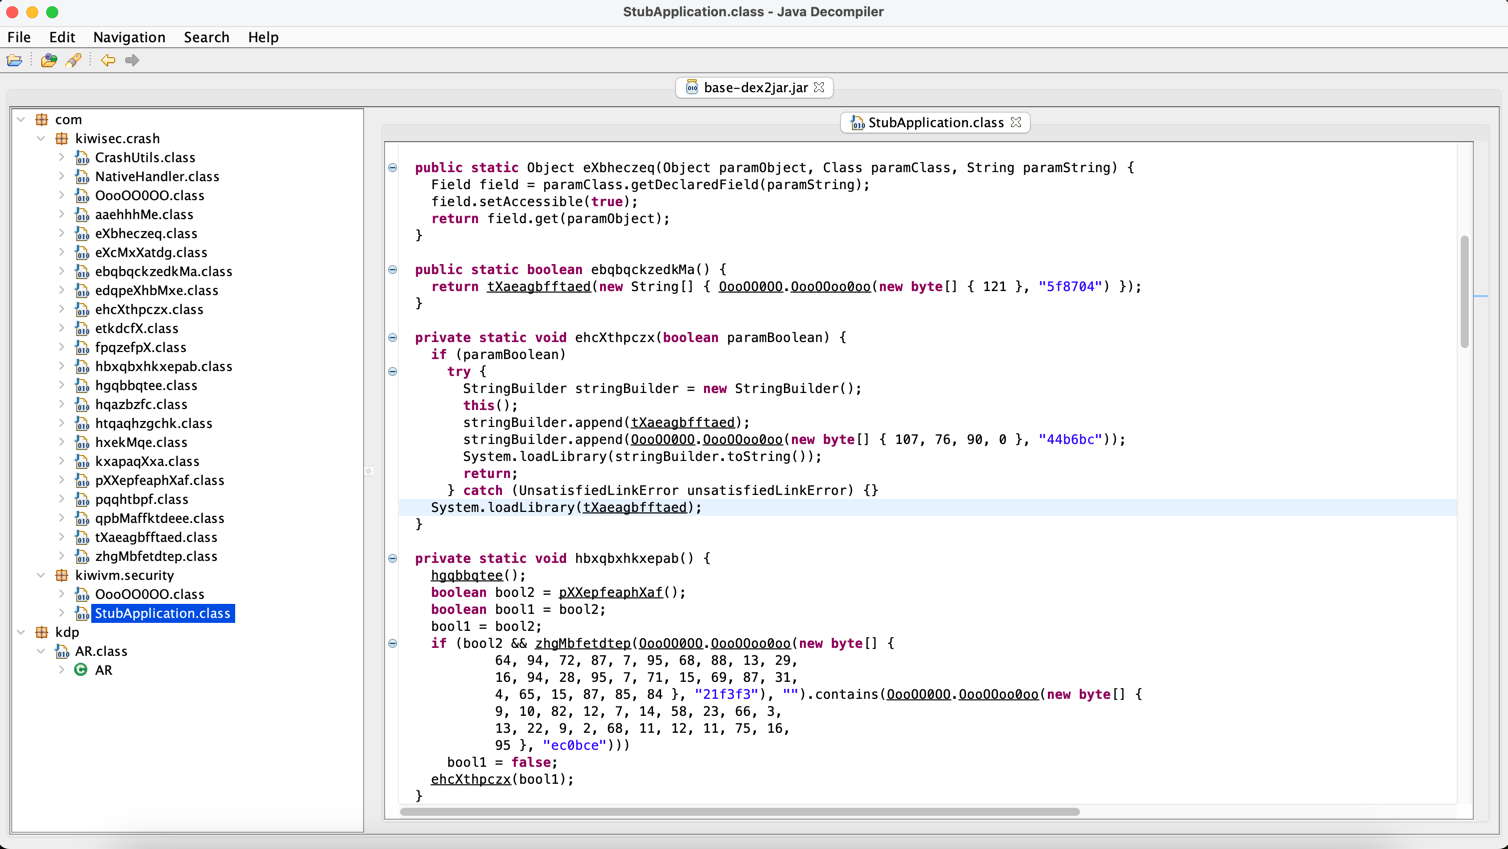1508x849 pixels.
Task: Go forward with the Forward arrow icon
Action: point(132,60)
